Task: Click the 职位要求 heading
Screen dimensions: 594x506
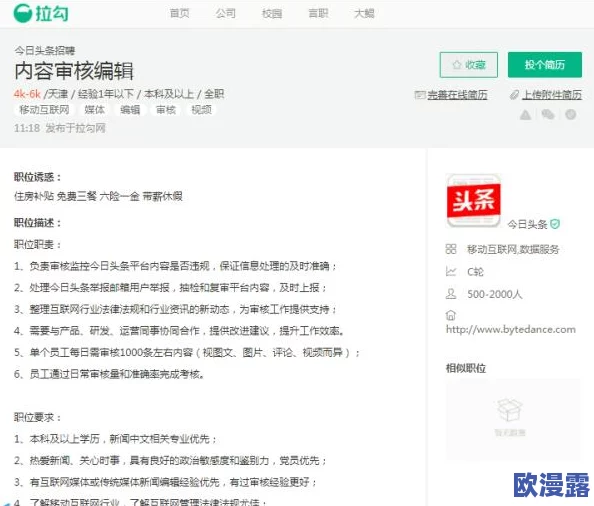Action: point(38,417)
